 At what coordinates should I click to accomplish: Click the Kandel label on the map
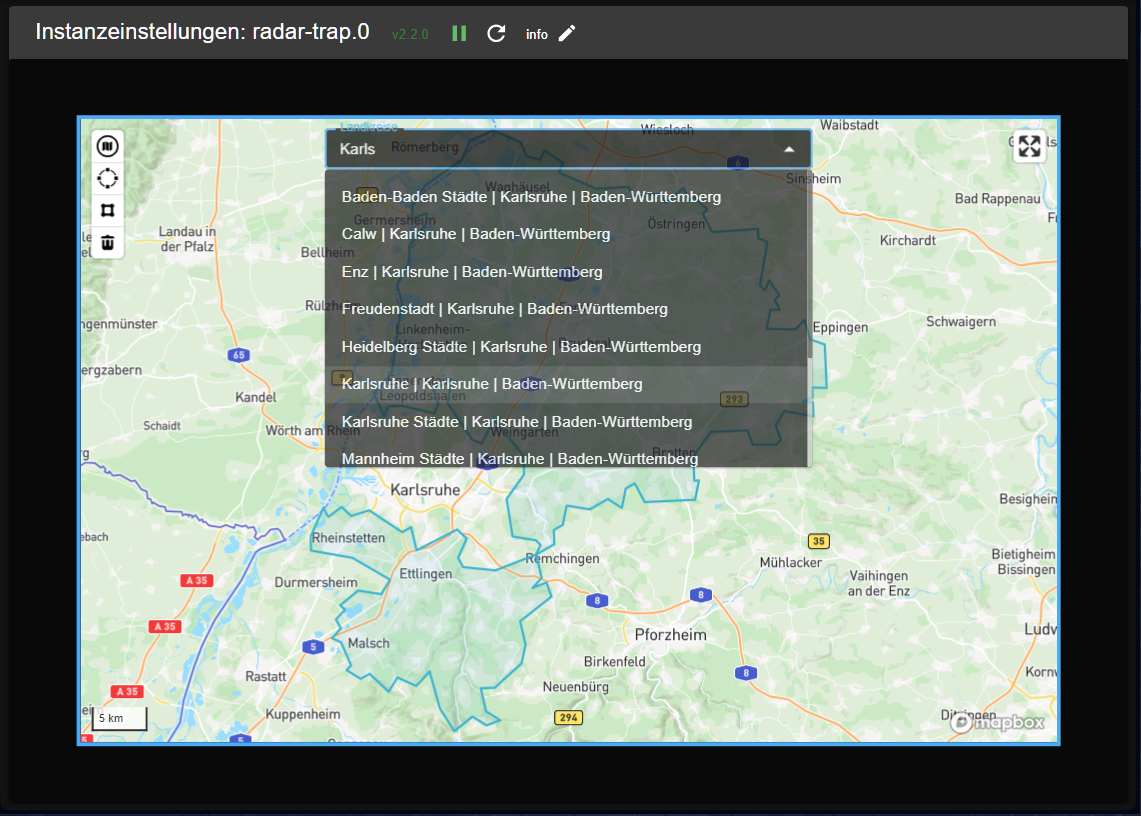255,397
